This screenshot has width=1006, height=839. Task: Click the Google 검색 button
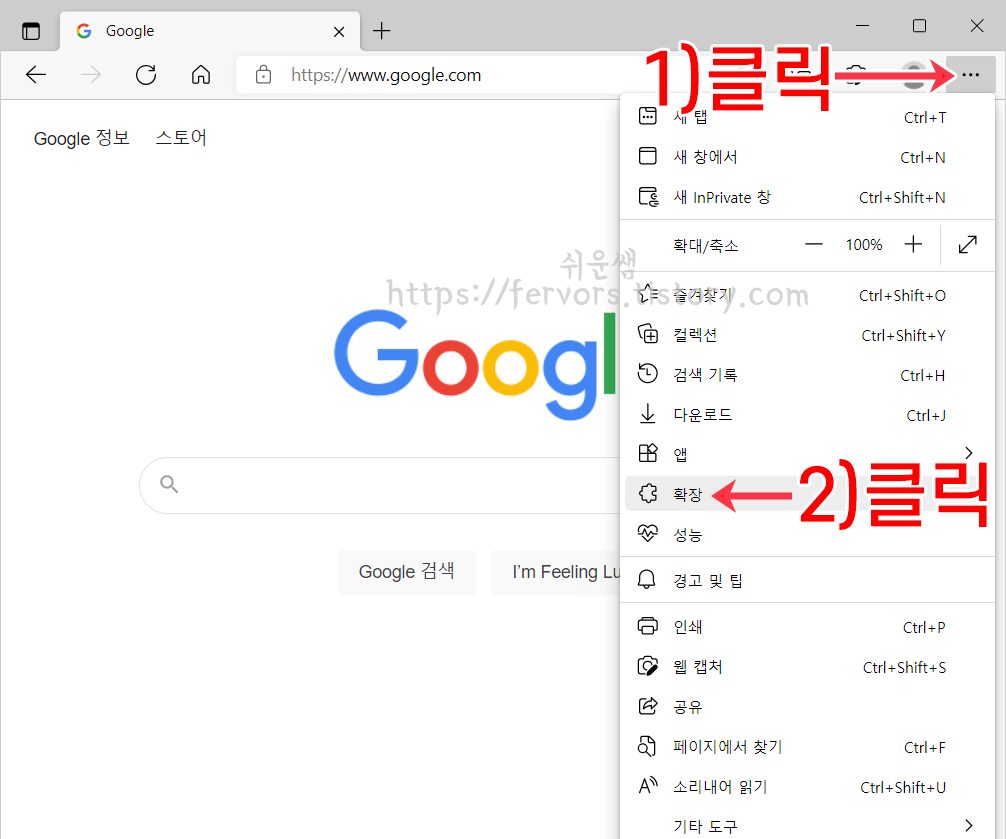pyautogui.click(x=406, y=572)
